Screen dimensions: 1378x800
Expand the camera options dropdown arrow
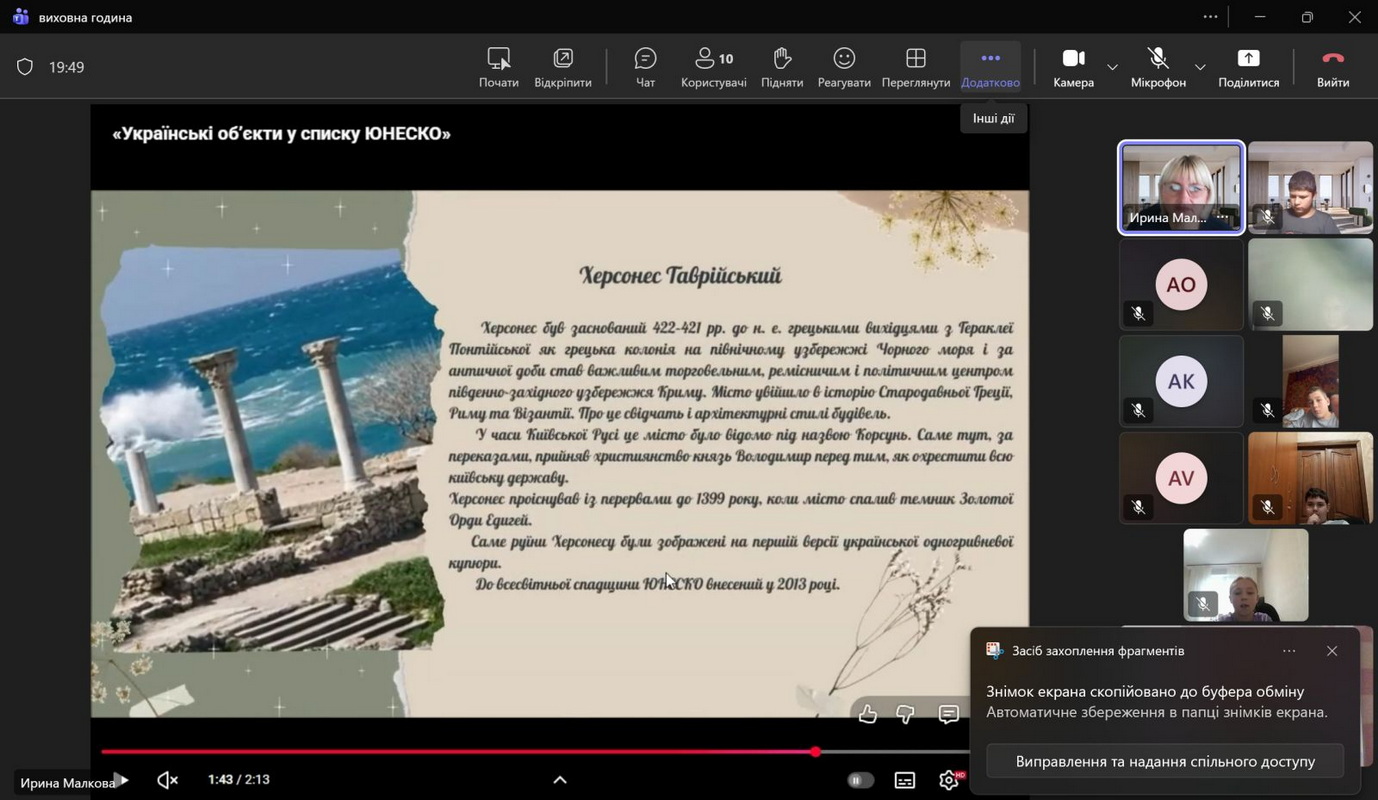1112,67
